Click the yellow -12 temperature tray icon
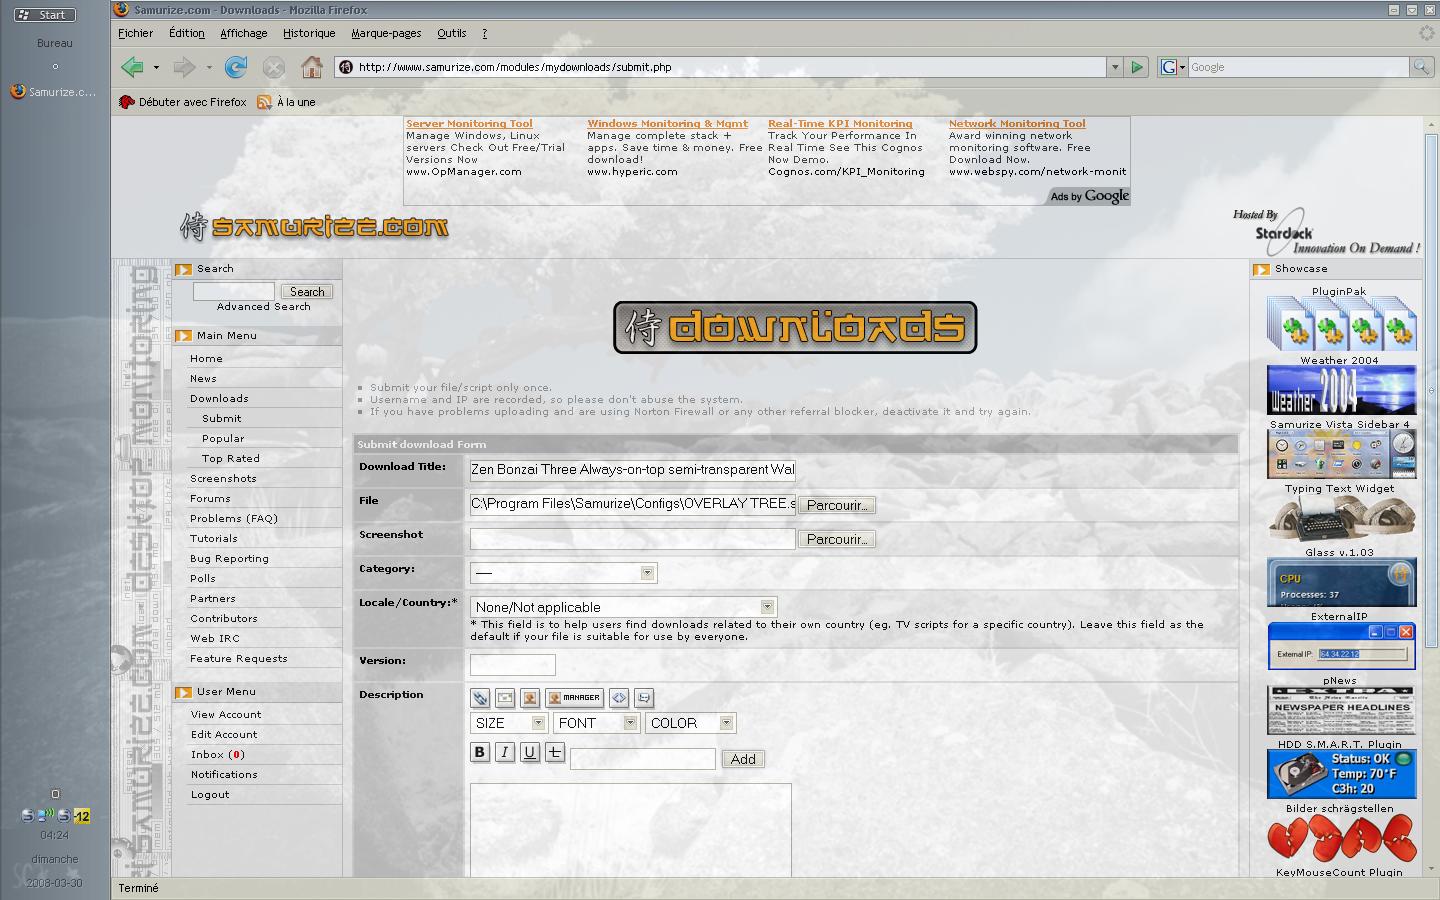Image resolution: width=1440 pixels, height=900 pixels. (x=82, y=816)
